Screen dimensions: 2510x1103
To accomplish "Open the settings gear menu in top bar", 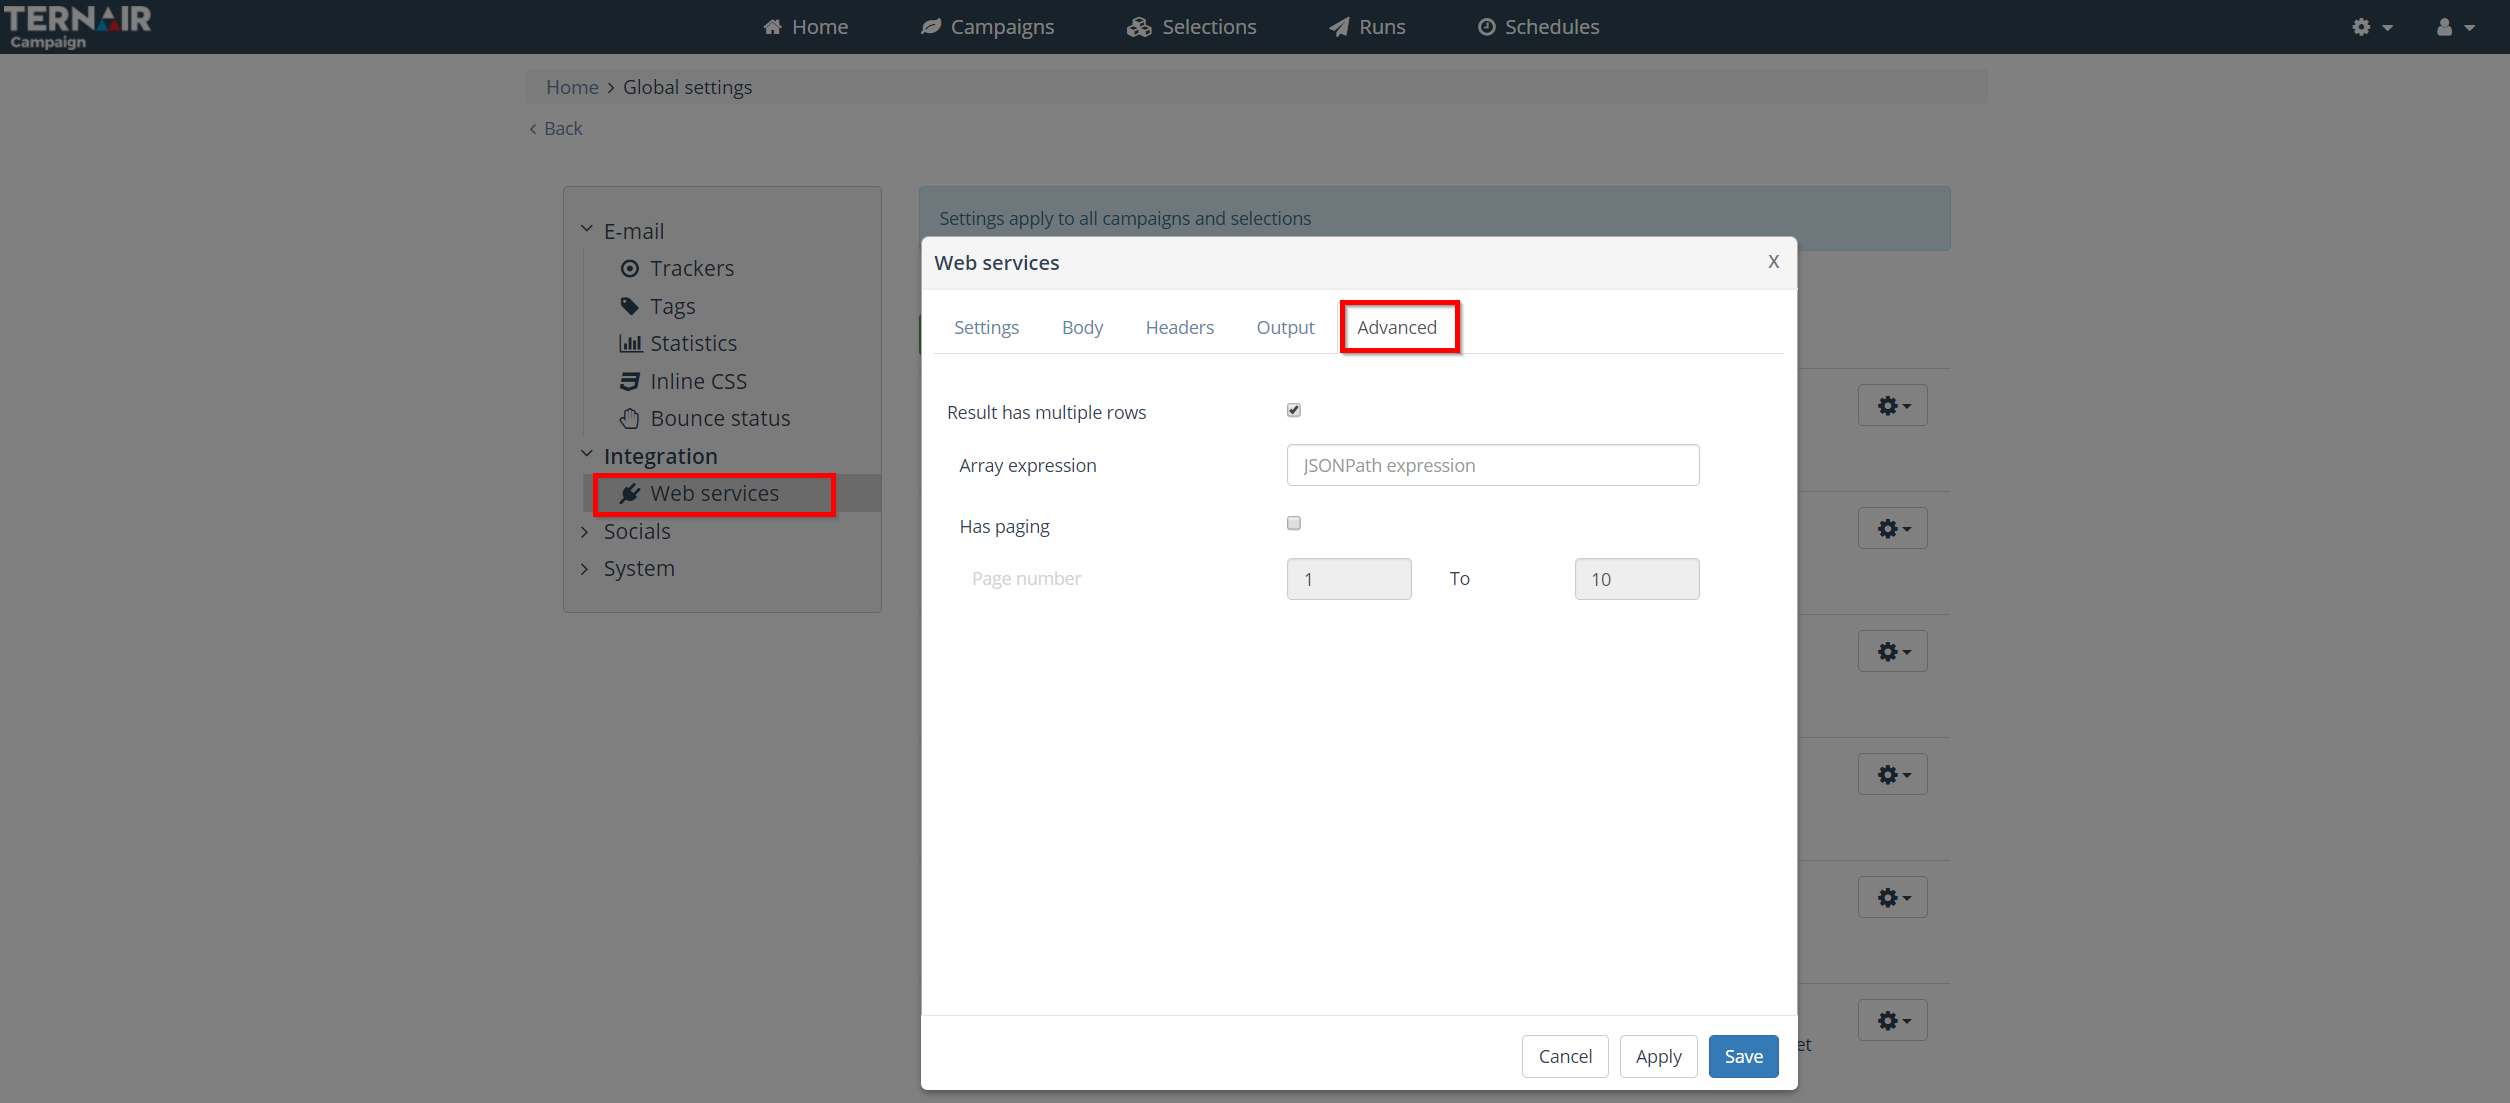I will (x=2372, y=27).
